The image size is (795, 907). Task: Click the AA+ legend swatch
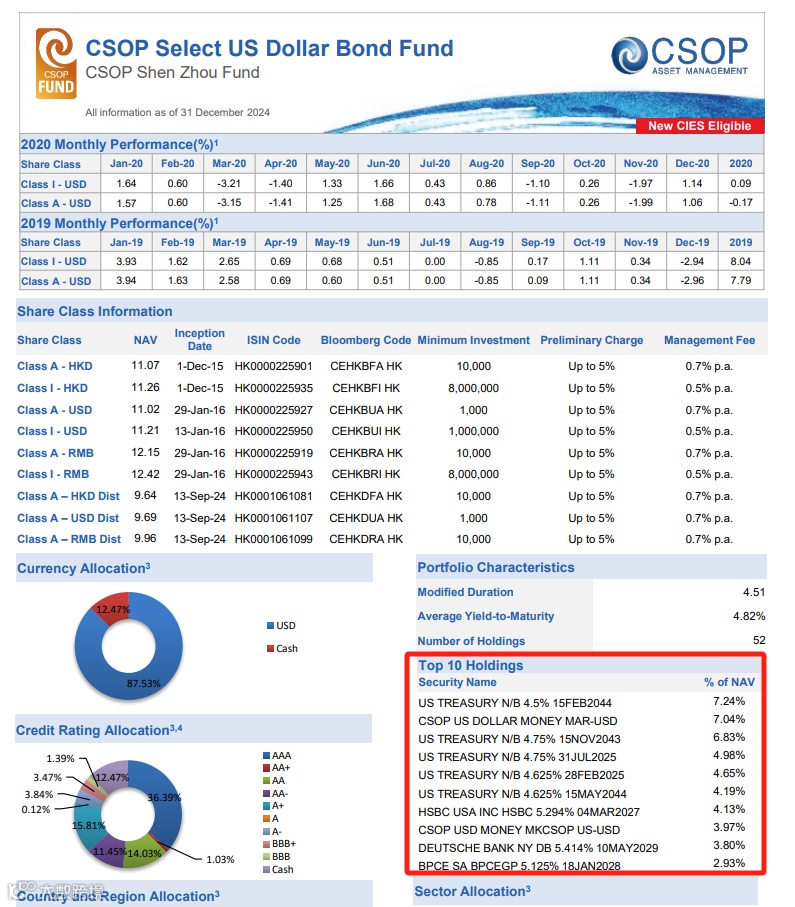(267, 768)
